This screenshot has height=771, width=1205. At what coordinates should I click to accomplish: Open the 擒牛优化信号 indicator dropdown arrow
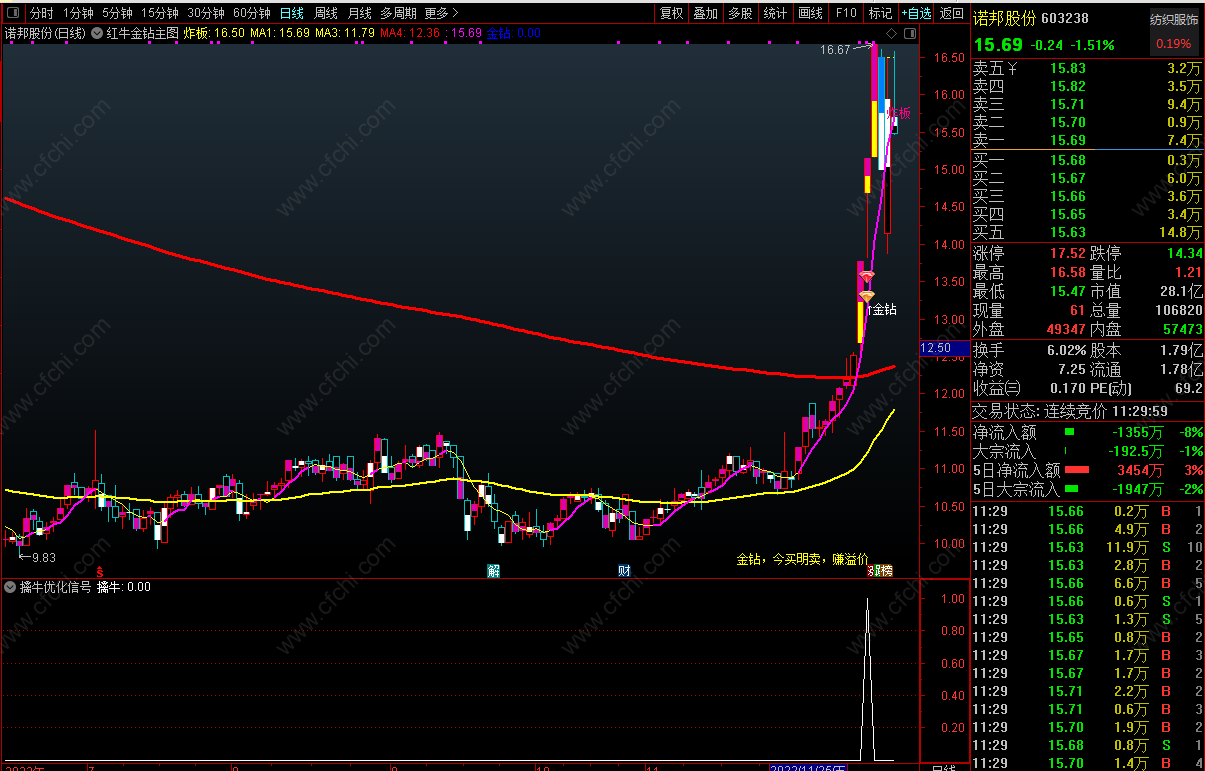[x=11, y=587]
